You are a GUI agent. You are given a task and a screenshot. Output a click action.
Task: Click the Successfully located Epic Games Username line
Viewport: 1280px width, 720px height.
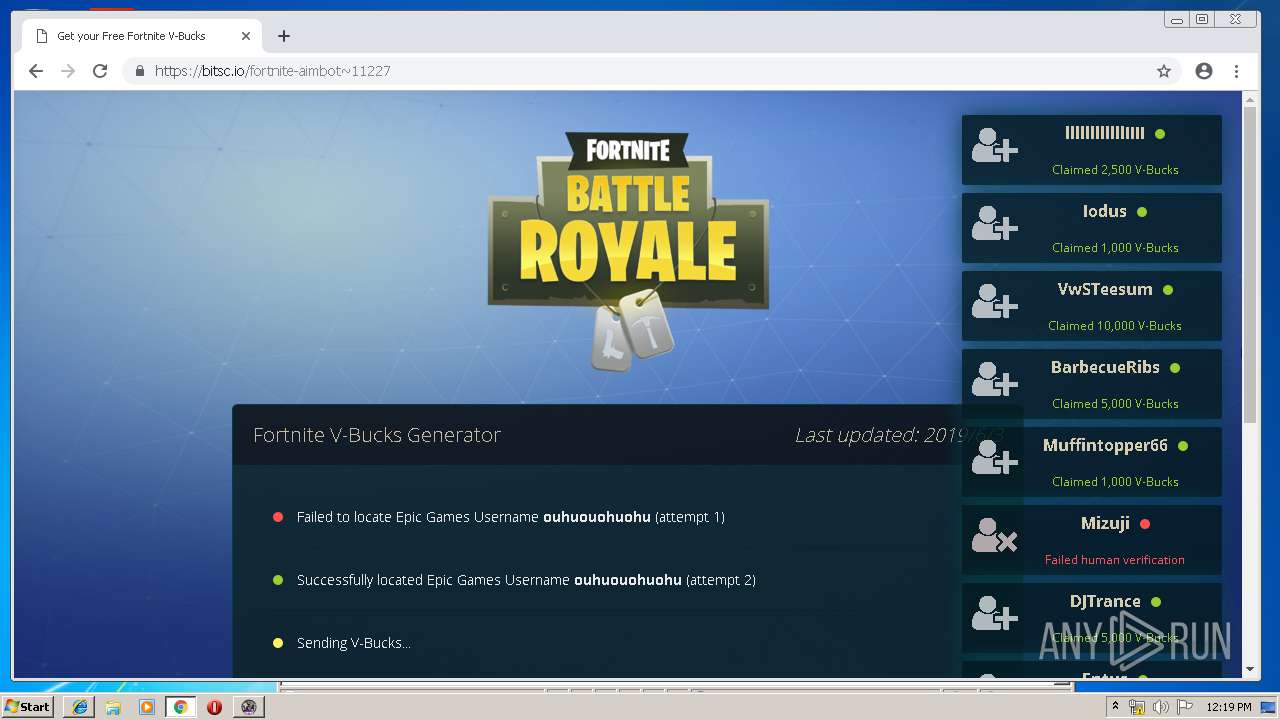[526, 580]
